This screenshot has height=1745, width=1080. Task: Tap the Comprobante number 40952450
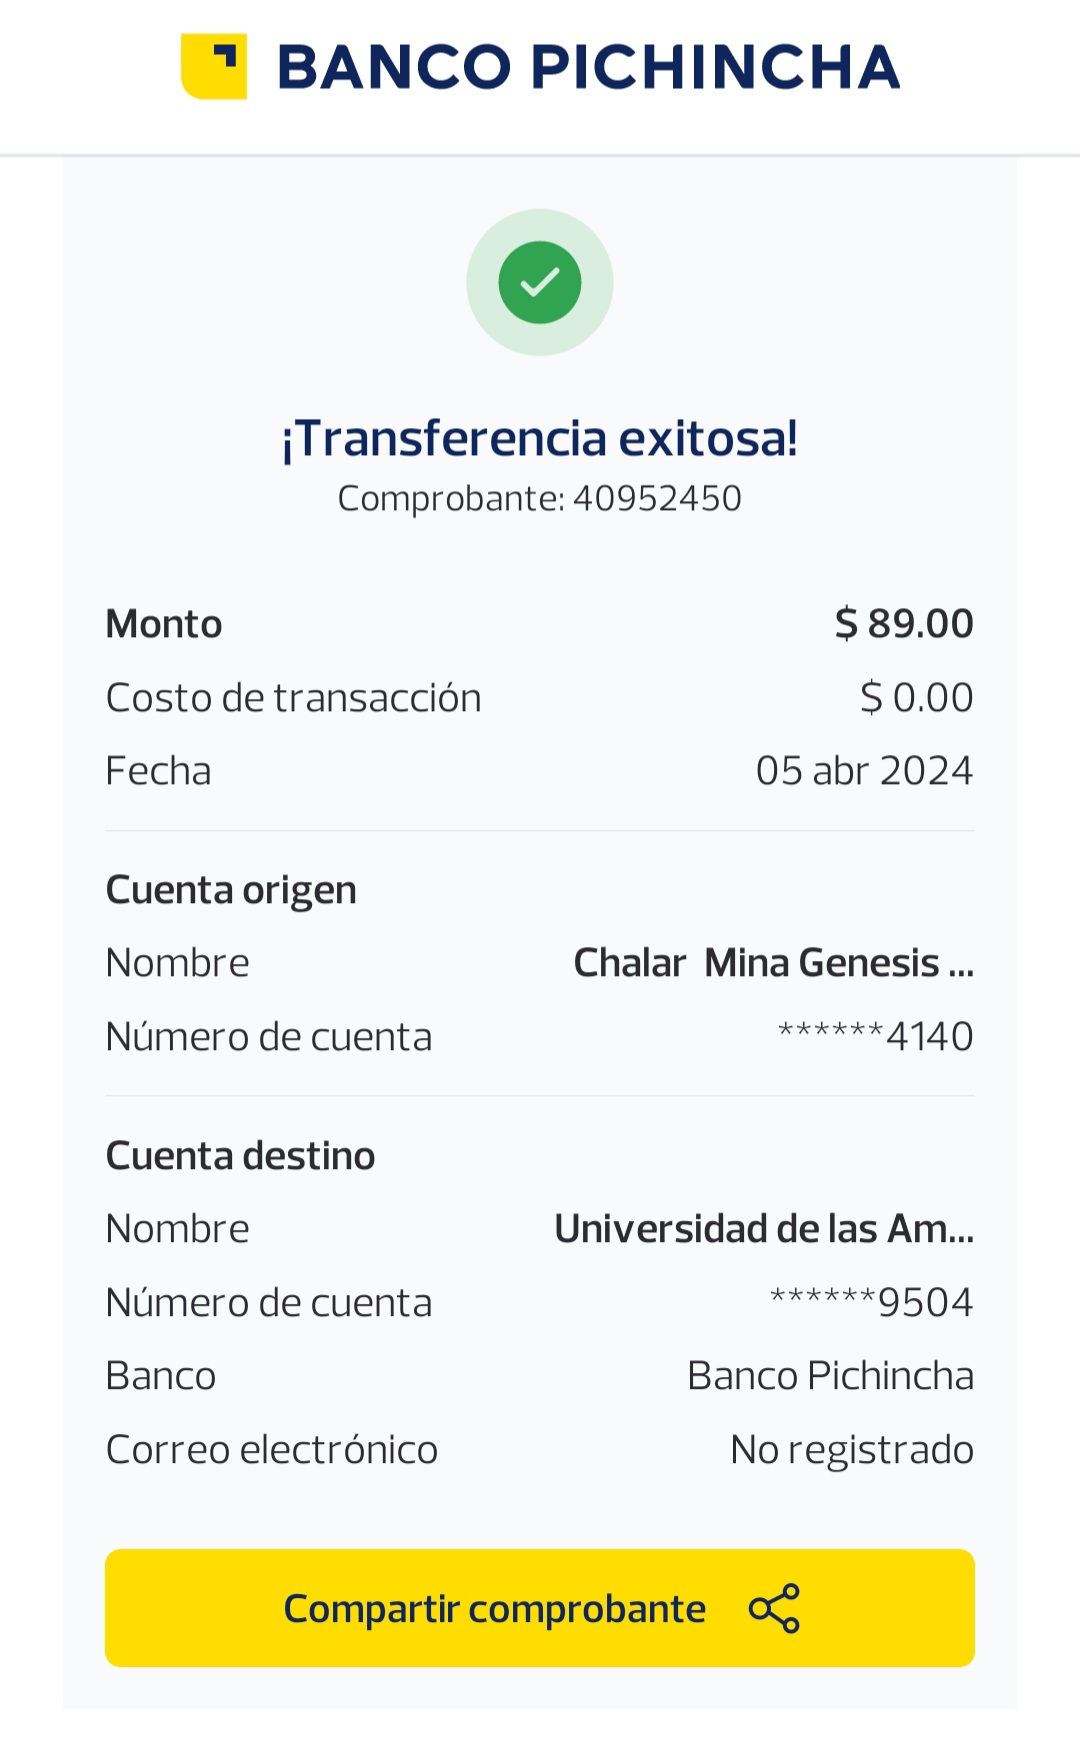pos(656,498)
